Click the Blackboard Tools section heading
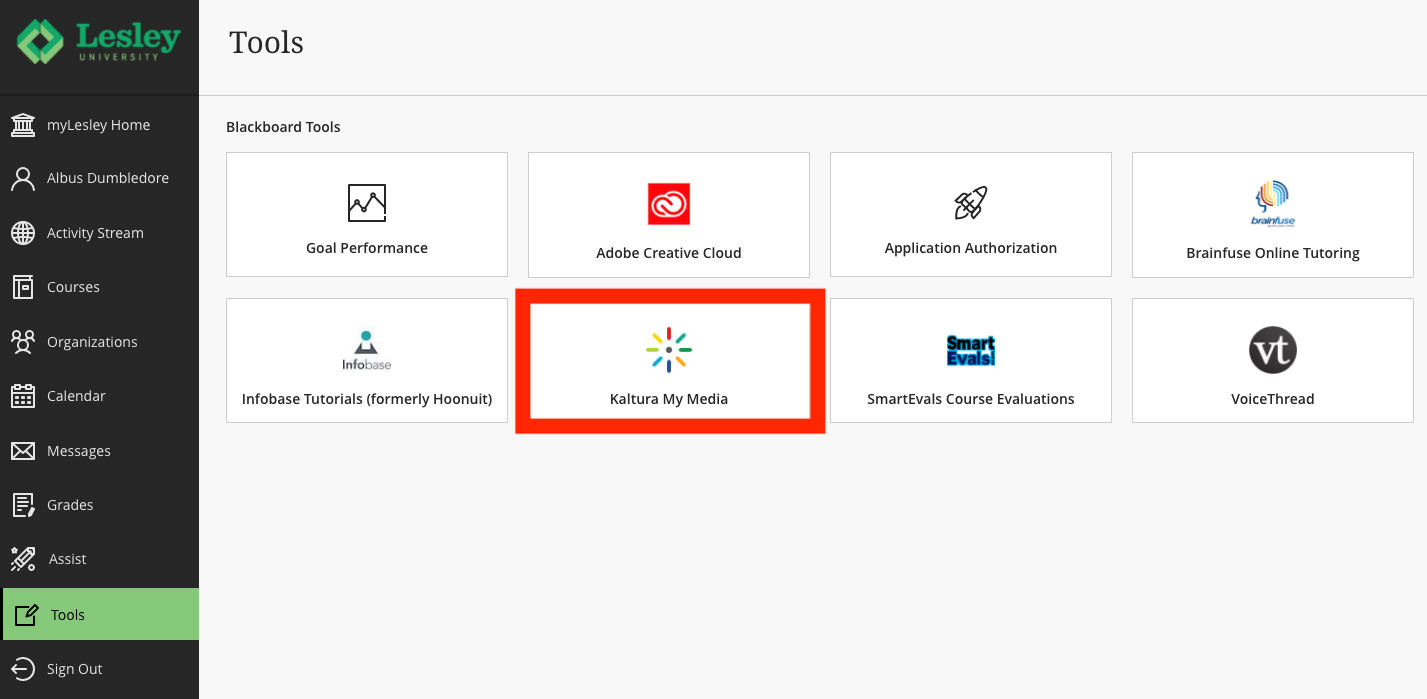The height and width of the screenshot is (699, 1427). coord(283,127)
